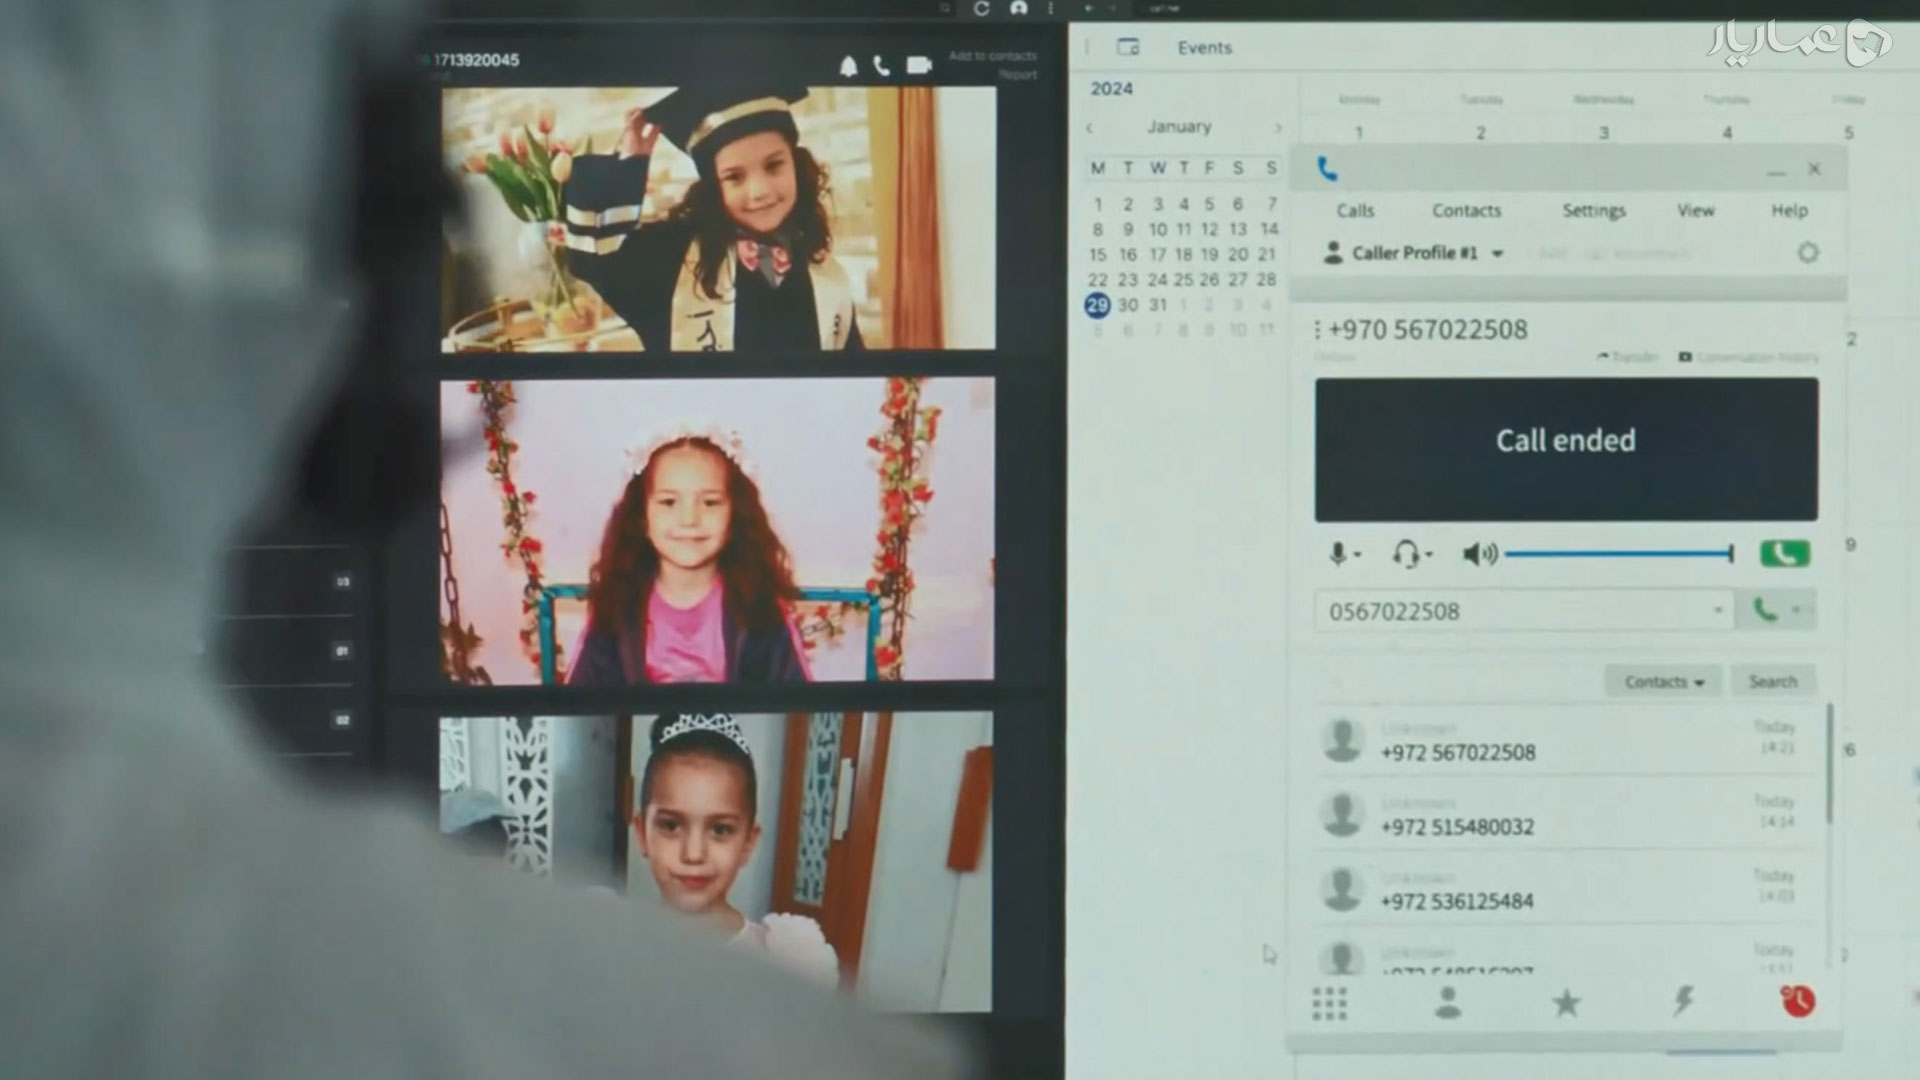1920x1080 pixels.
Task: Adjust the speaker volume slider
Action: (x=1618, y=553)
